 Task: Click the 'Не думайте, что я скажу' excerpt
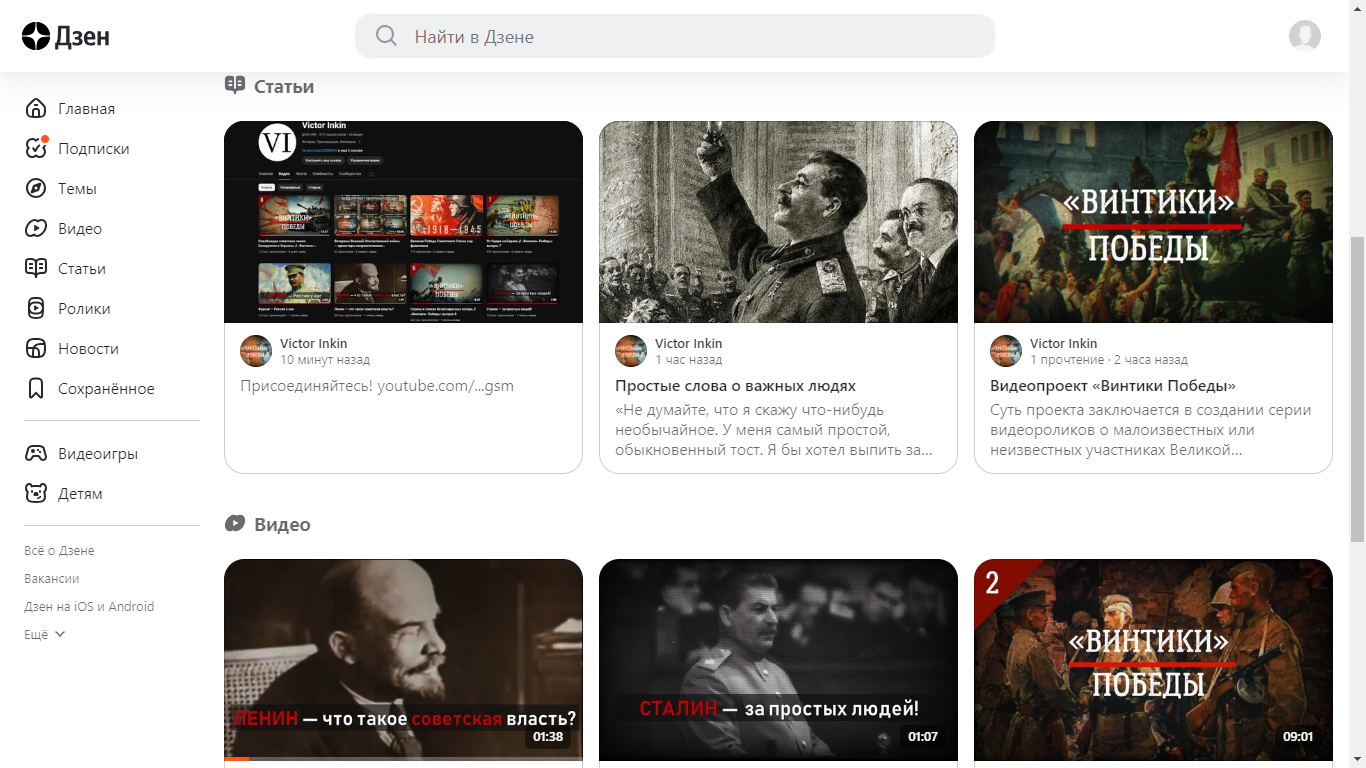tap(774, 430)
